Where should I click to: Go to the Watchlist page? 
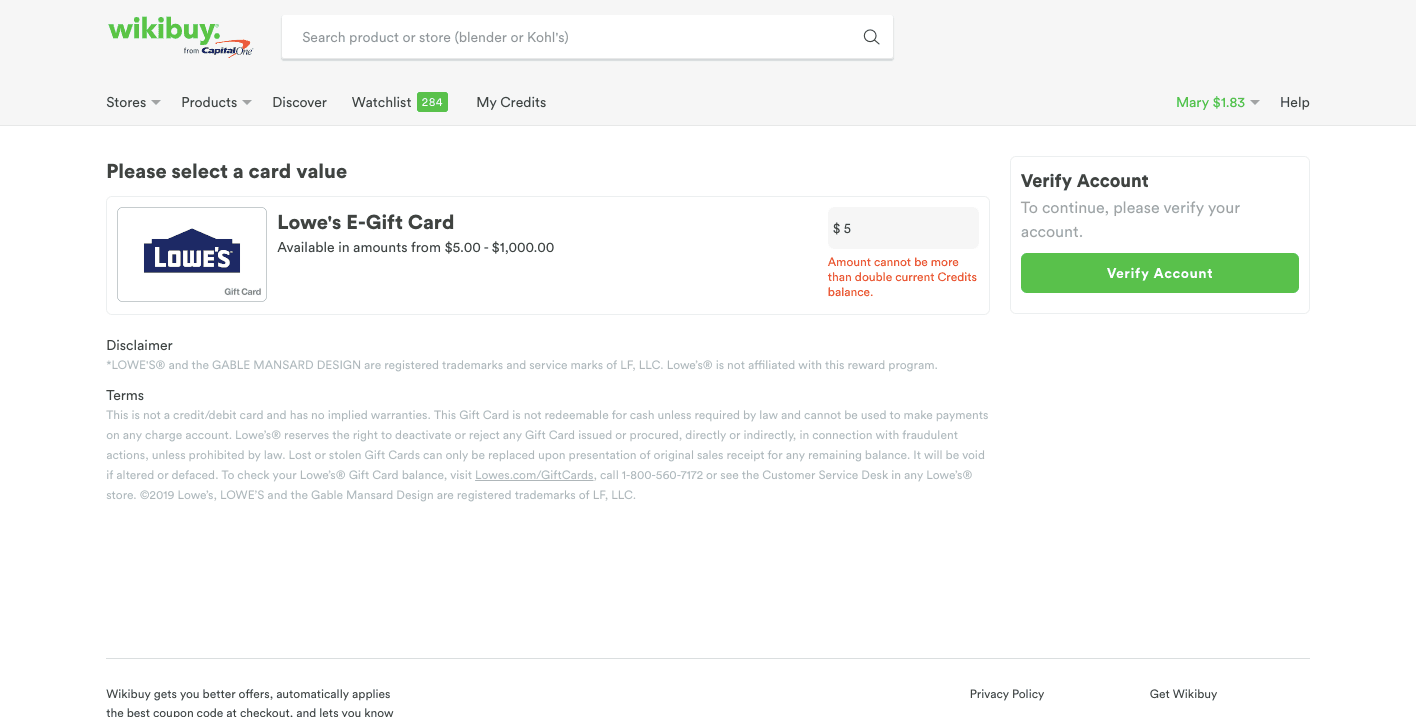381,102
